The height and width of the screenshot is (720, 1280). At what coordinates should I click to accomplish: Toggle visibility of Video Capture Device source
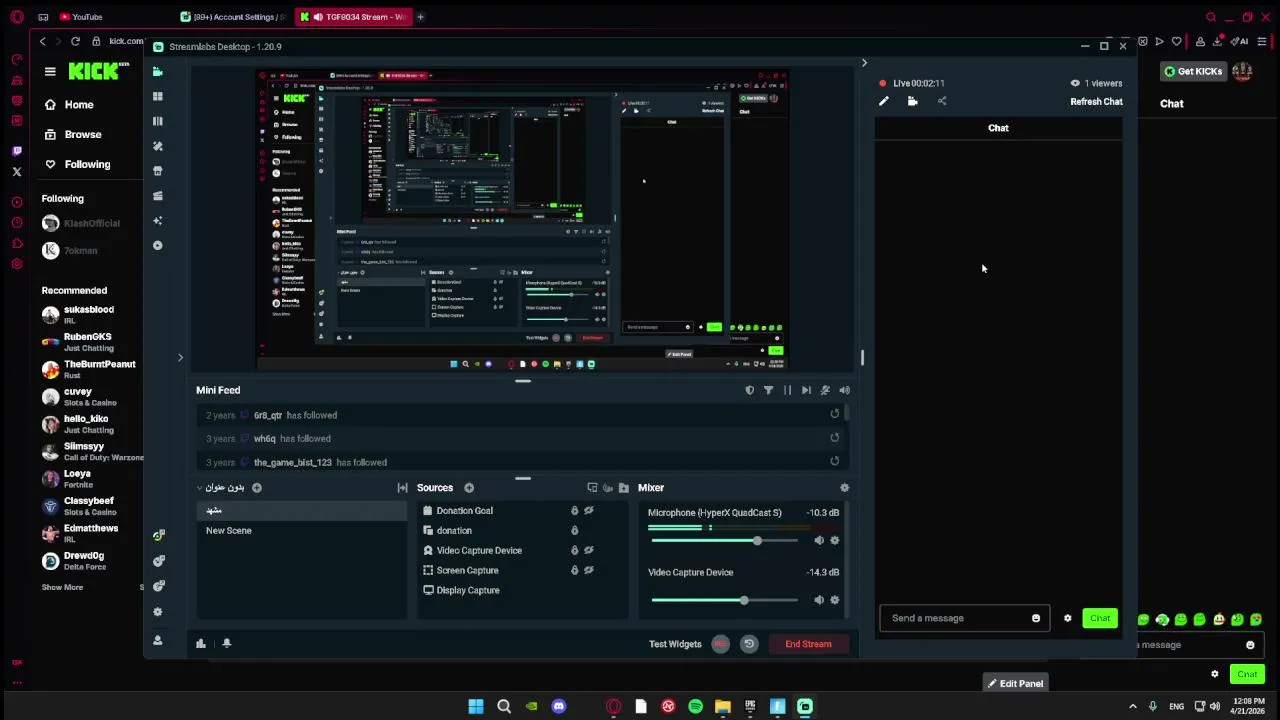588,550
